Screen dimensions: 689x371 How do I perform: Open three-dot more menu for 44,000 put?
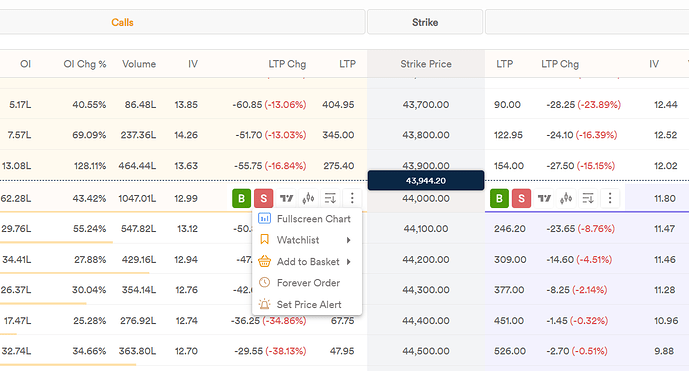coord(610,198)
